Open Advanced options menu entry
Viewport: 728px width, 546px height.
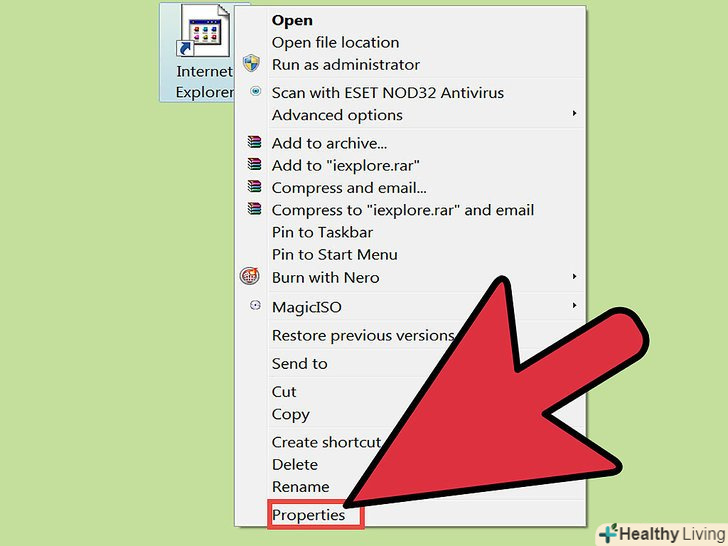click(x=337, y=115)
